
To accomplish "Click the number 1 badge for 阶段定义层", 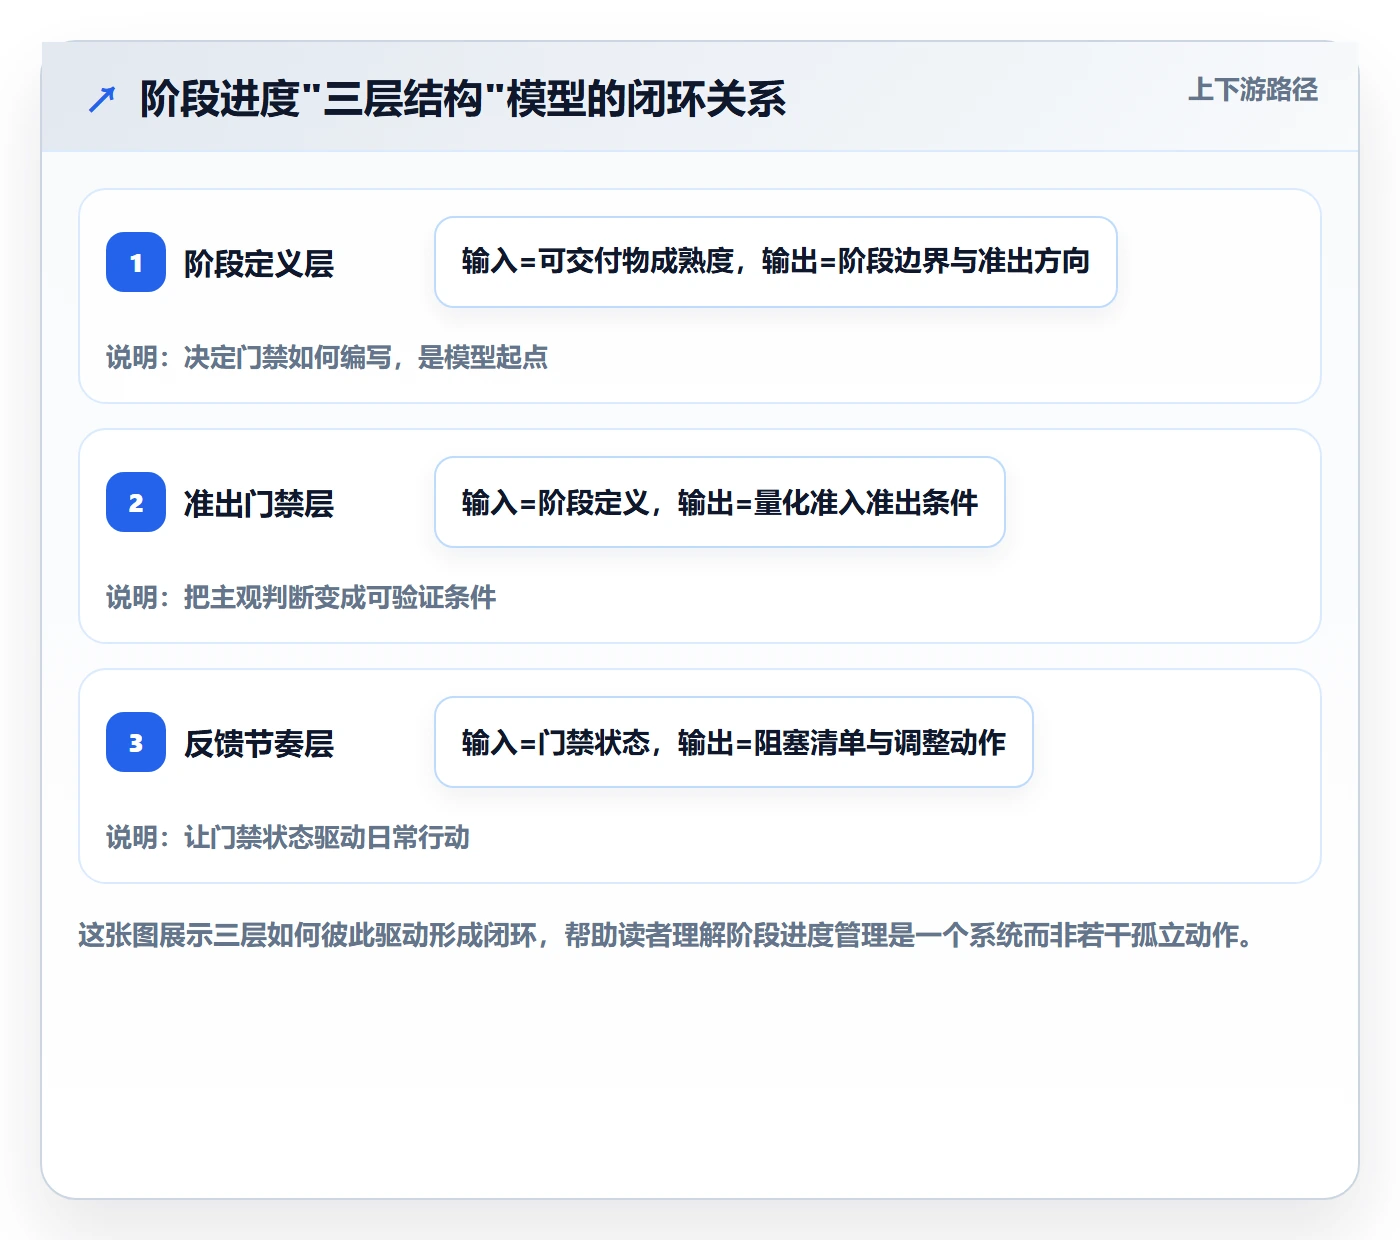I will 136,262.
